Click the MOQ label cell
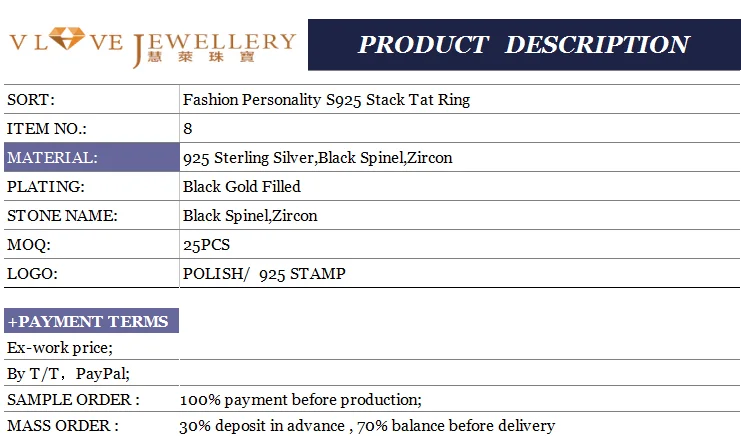Viewport: 741px width, 436px height. pos(28,245)
